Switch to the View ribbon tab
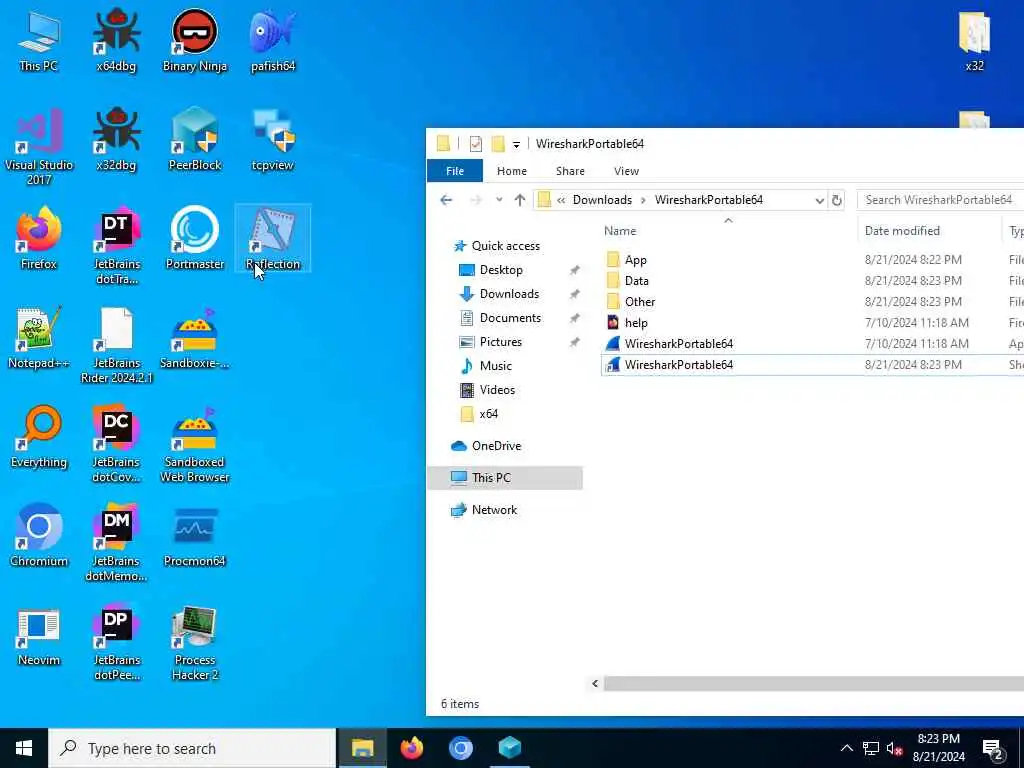The width and height of the screenshot is (1024, 768). pyautogui.click(x=626, y=171)
